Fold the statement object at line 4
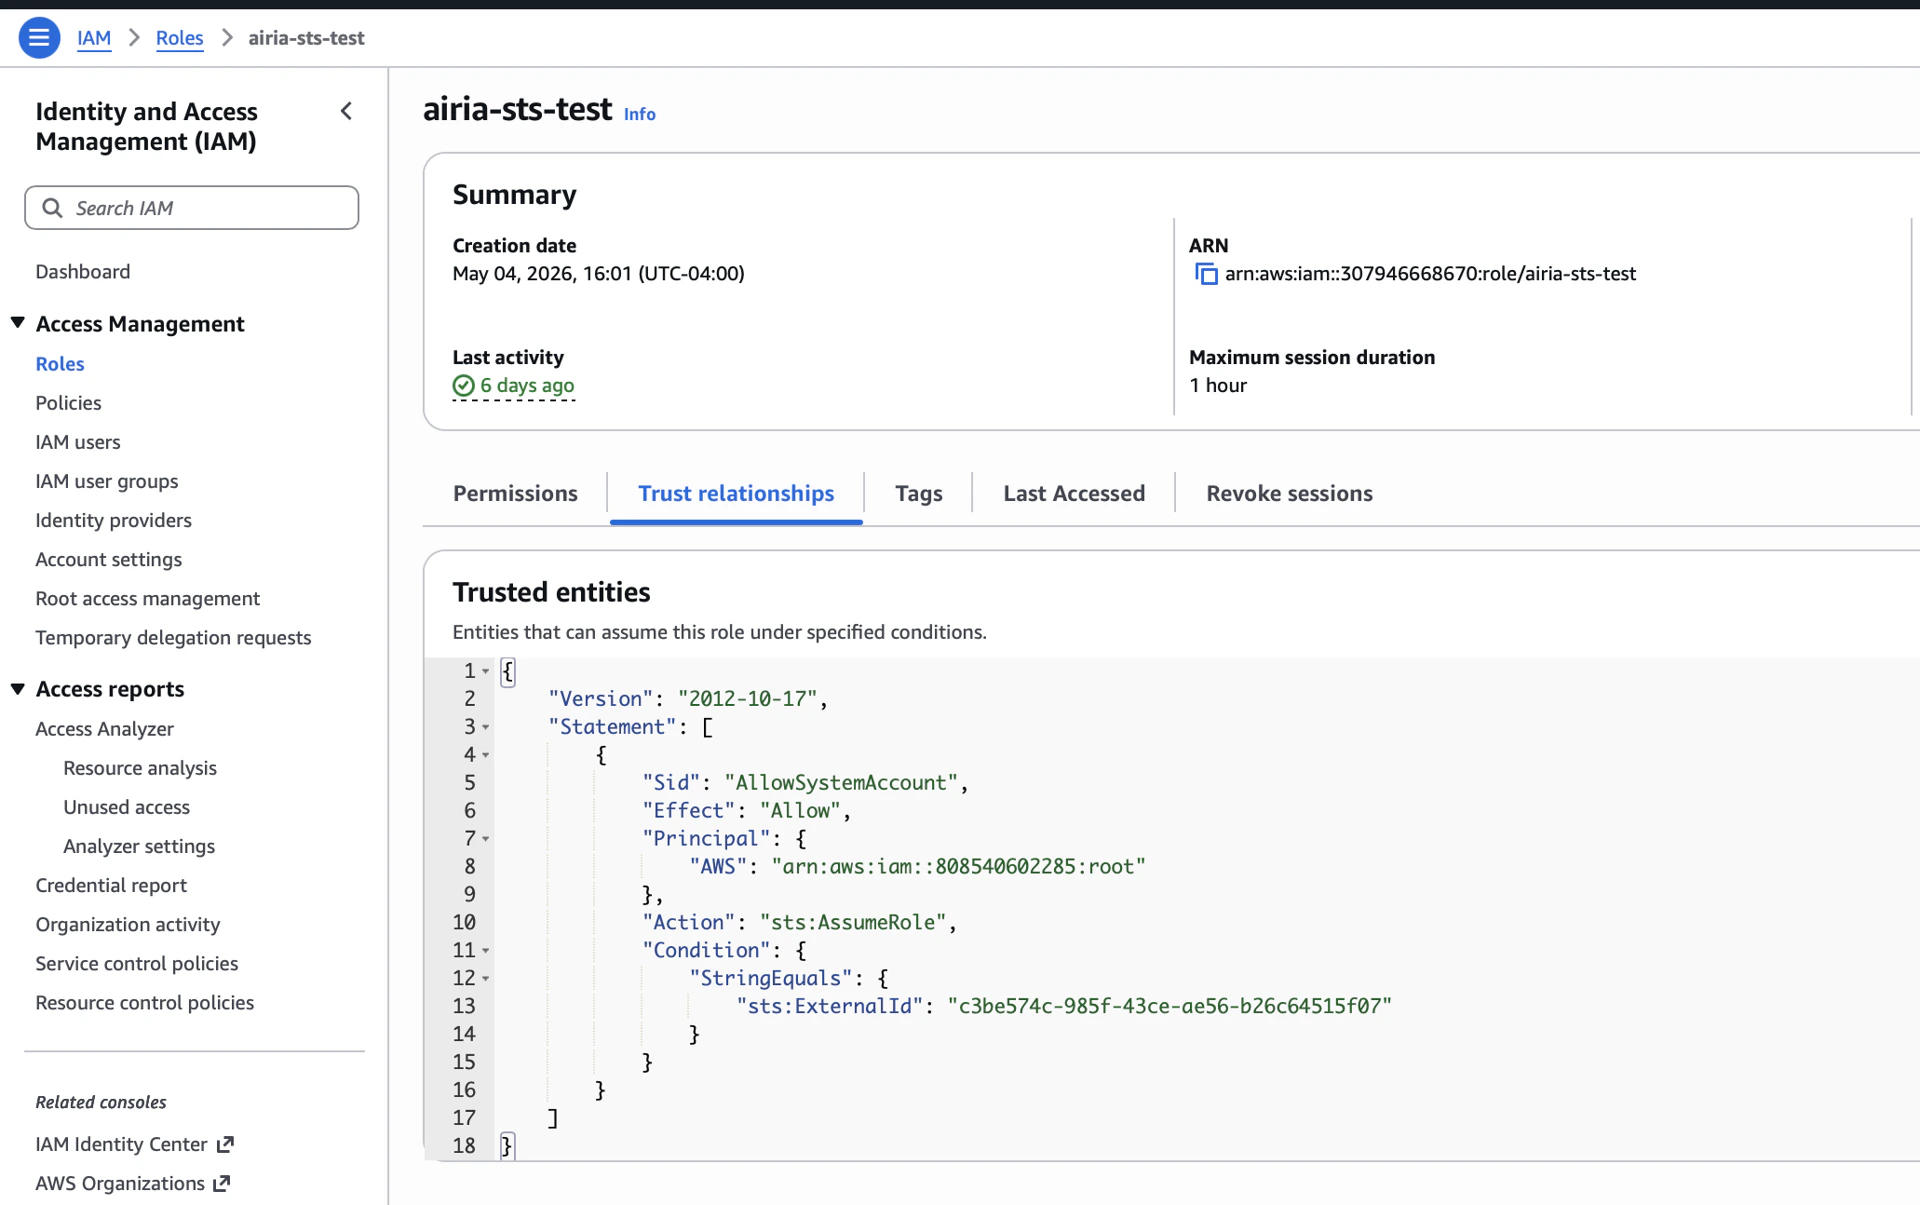 (485, 756)
